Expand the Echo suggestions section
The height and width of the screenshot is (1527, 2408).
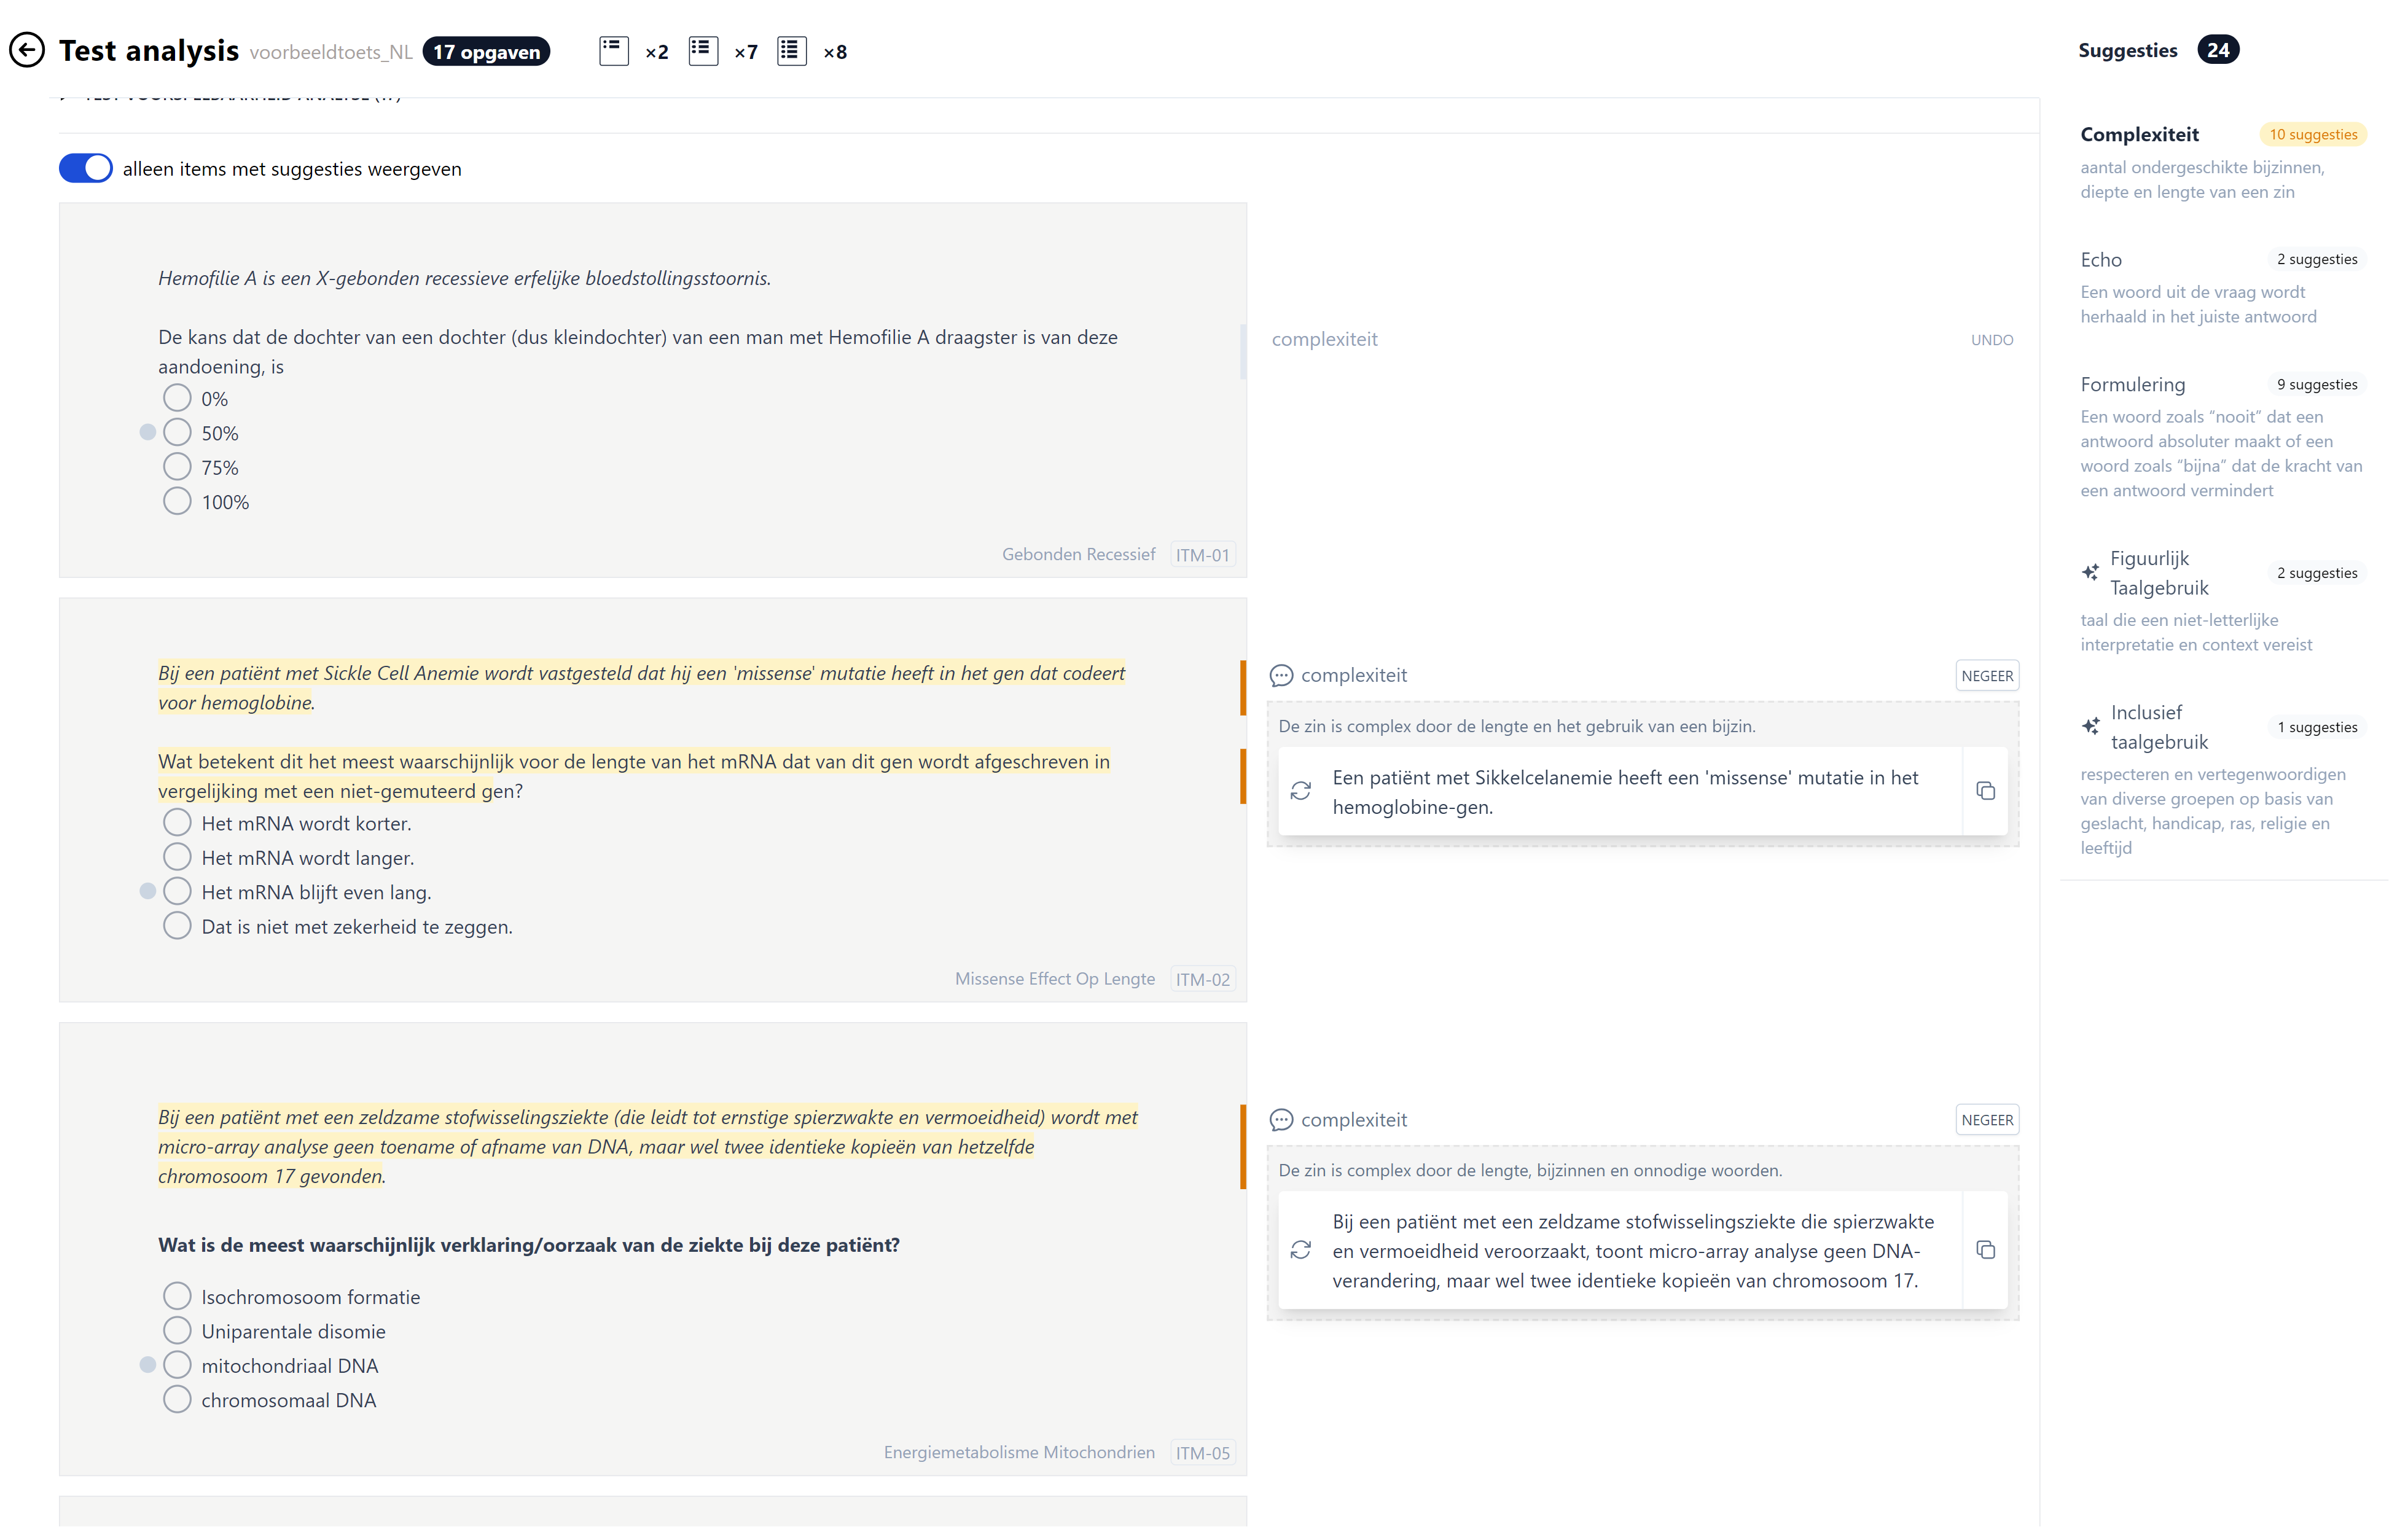(2102, 259)
